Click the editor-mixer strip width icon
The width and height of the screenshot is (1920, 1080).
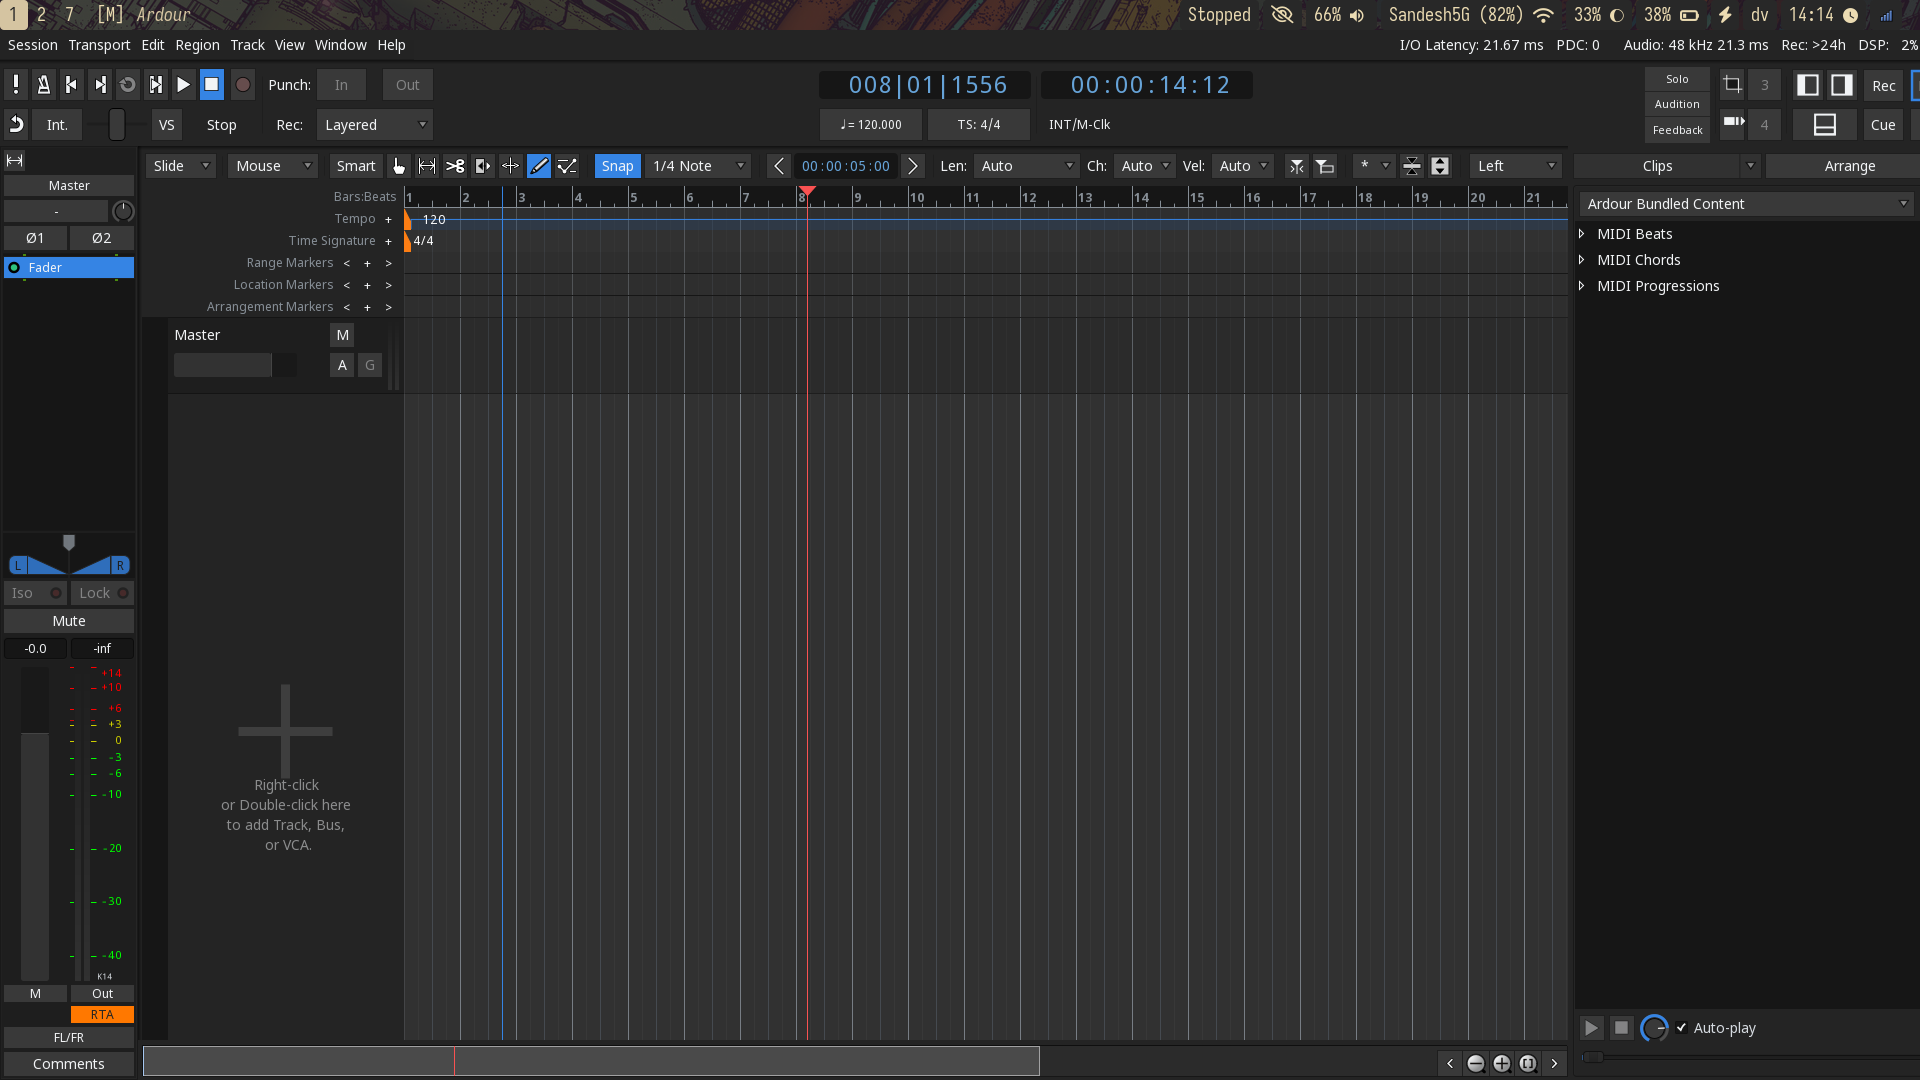click(15, 160)
